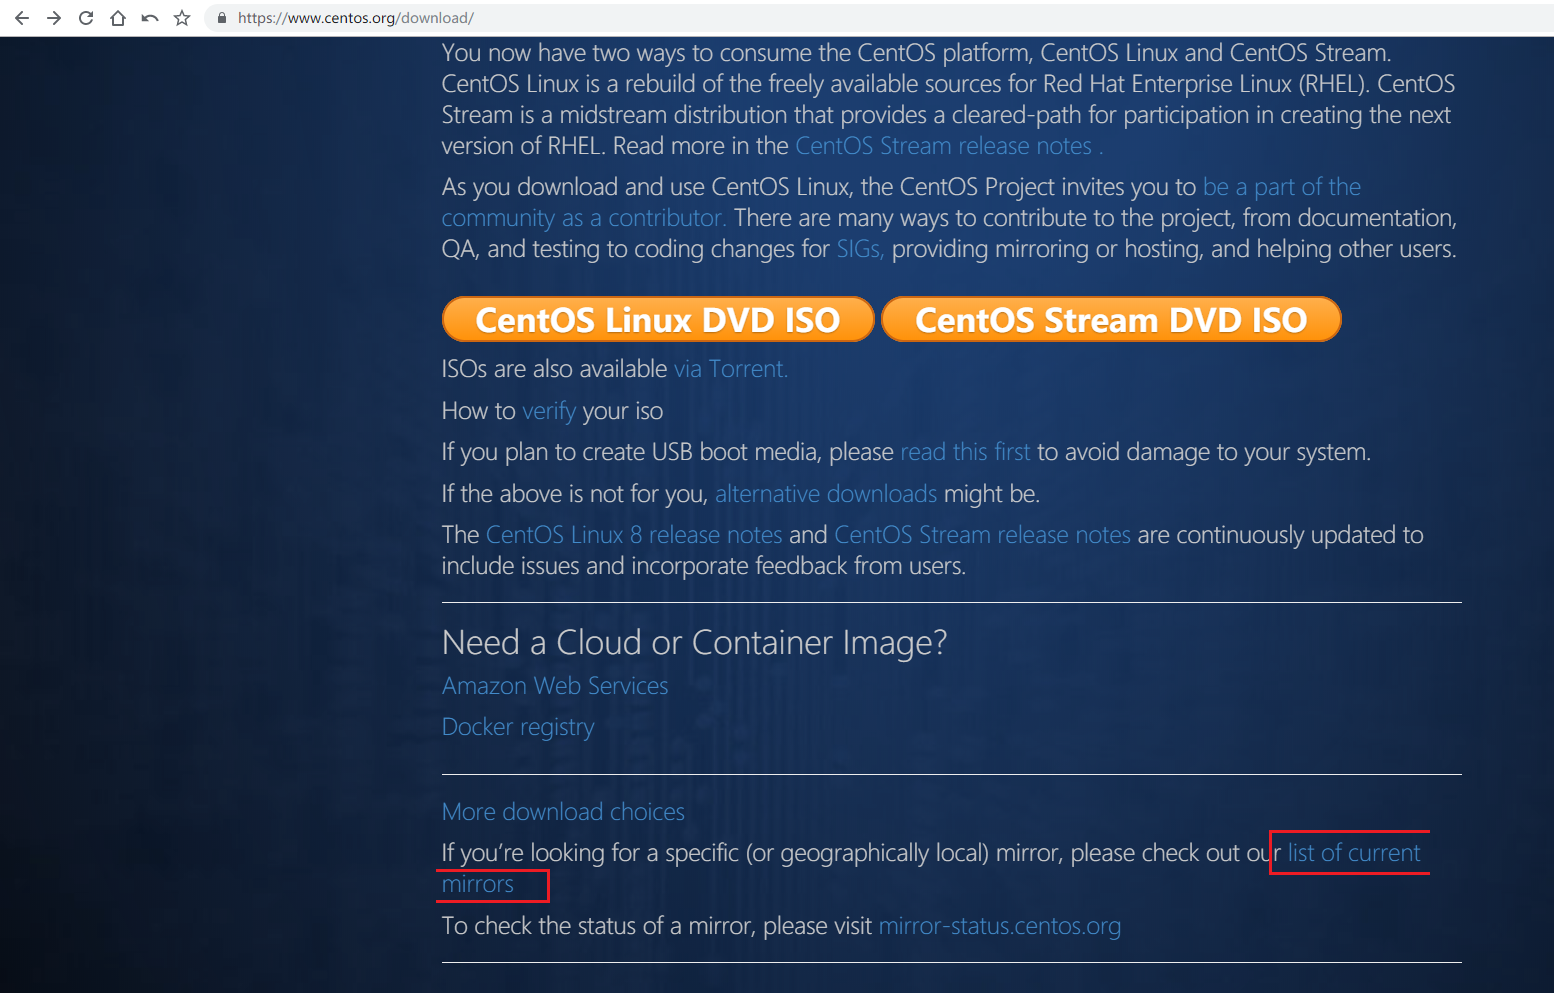Download via the CentOS Stream DVD ISO button
1554x993 pixels.
point(1111,319)
